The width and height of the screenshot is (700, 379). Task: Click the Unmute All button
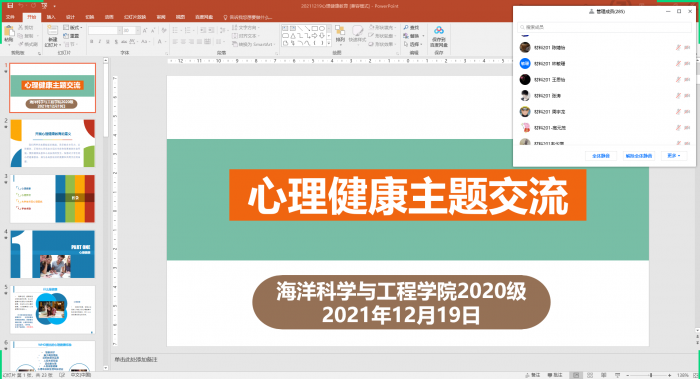click(639, 156)
